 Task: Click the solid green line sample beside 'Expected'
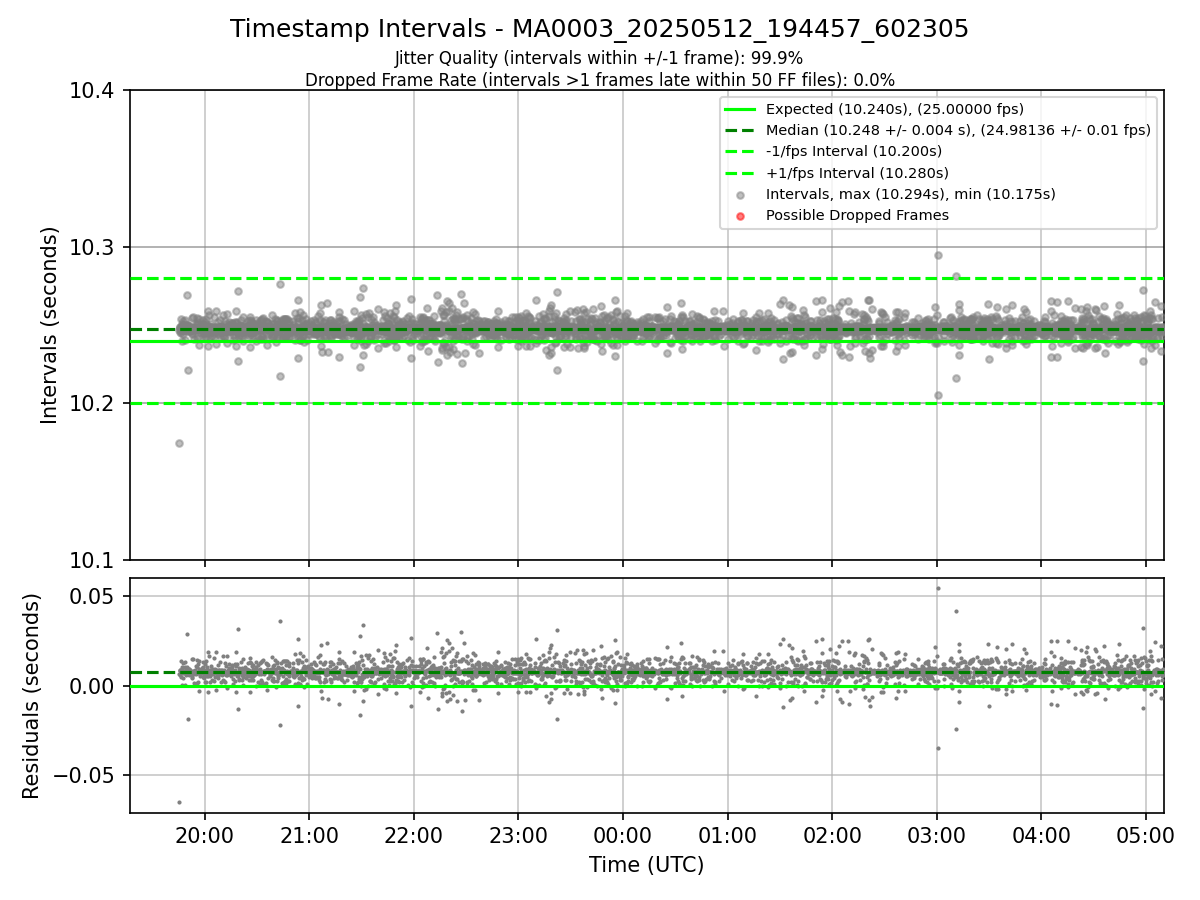click(740, 109)
